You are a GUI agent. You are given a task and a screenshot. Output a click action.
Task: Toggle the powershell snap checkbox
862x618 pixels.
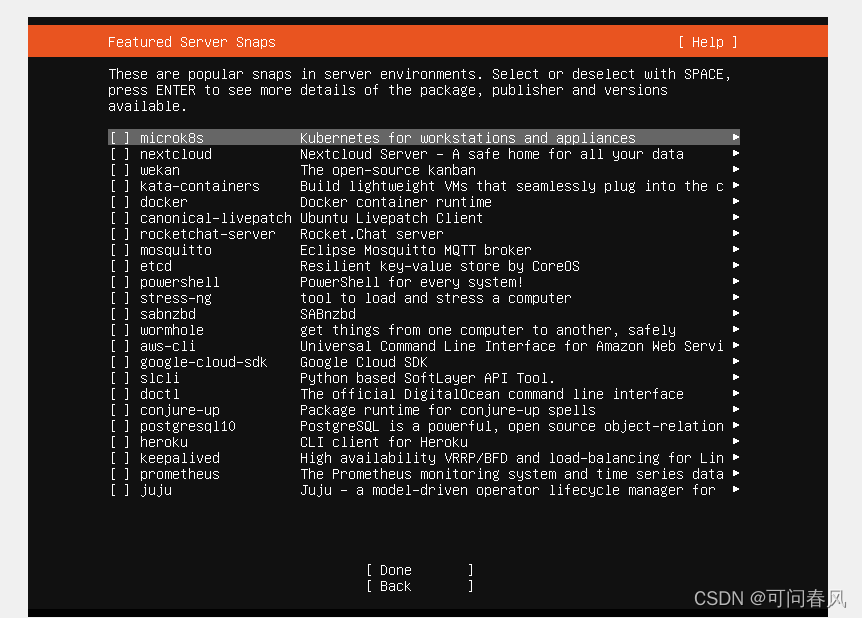click(120, 282)
